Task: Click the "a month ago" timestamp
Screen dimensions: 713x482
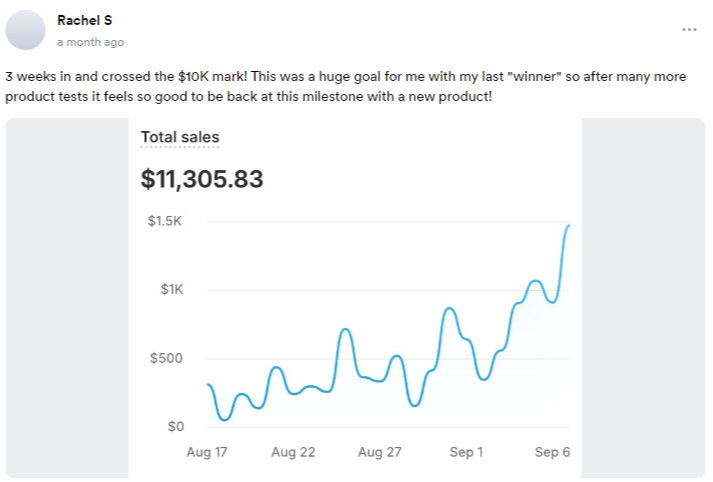Action: click(91, 42)
